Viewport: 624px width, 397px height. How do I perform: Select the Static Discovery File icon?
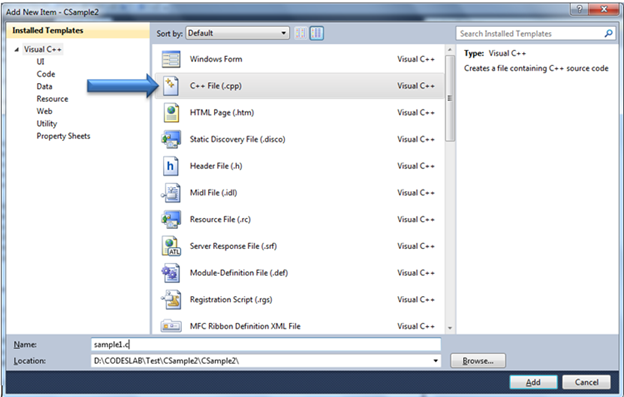coord(171,139)
